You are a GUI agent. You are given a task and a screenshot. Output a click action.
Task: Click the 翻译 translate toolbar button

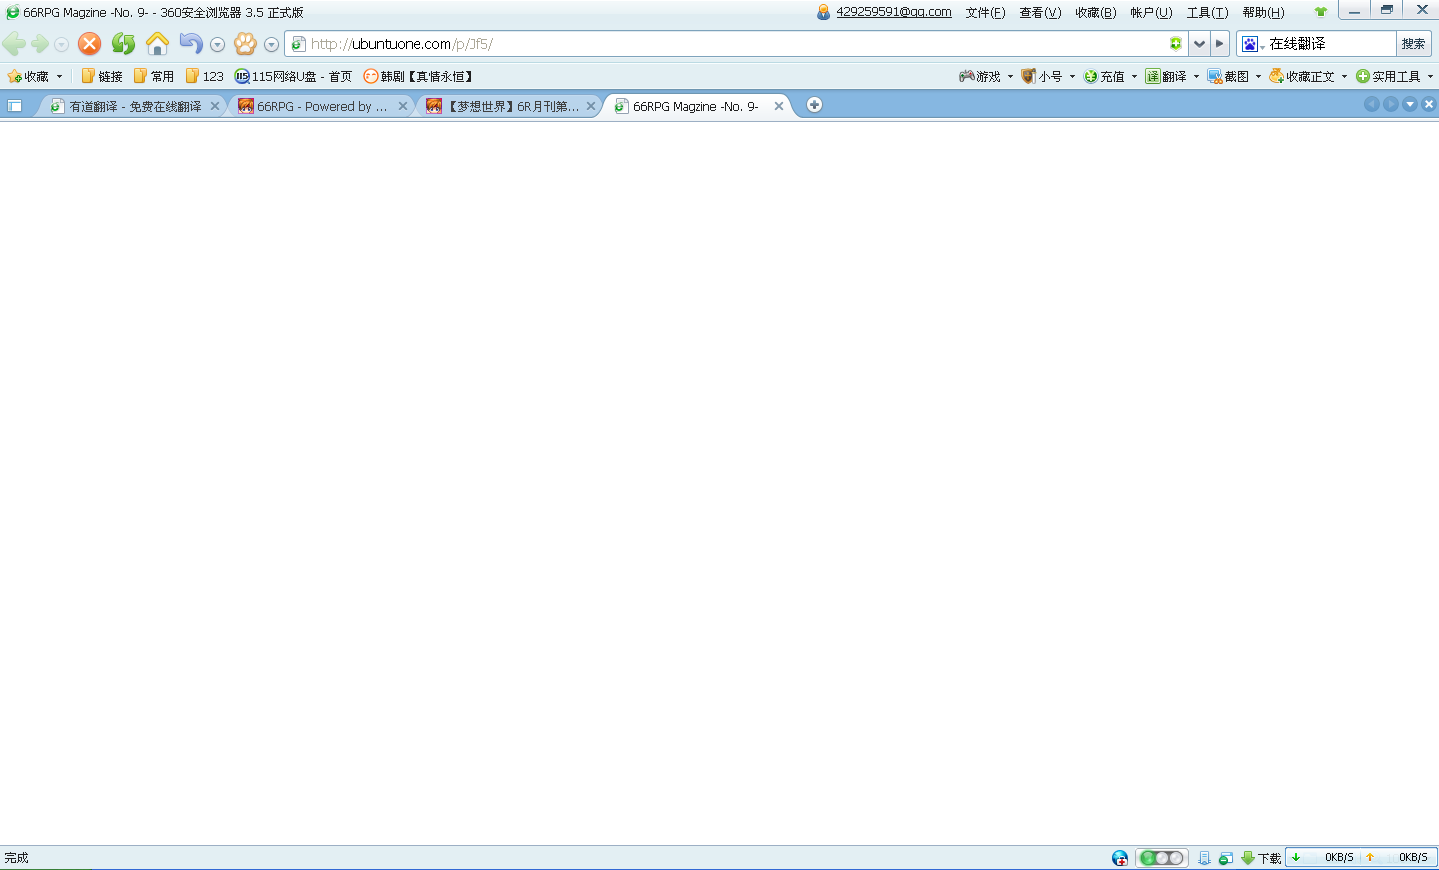[1166, 77]
